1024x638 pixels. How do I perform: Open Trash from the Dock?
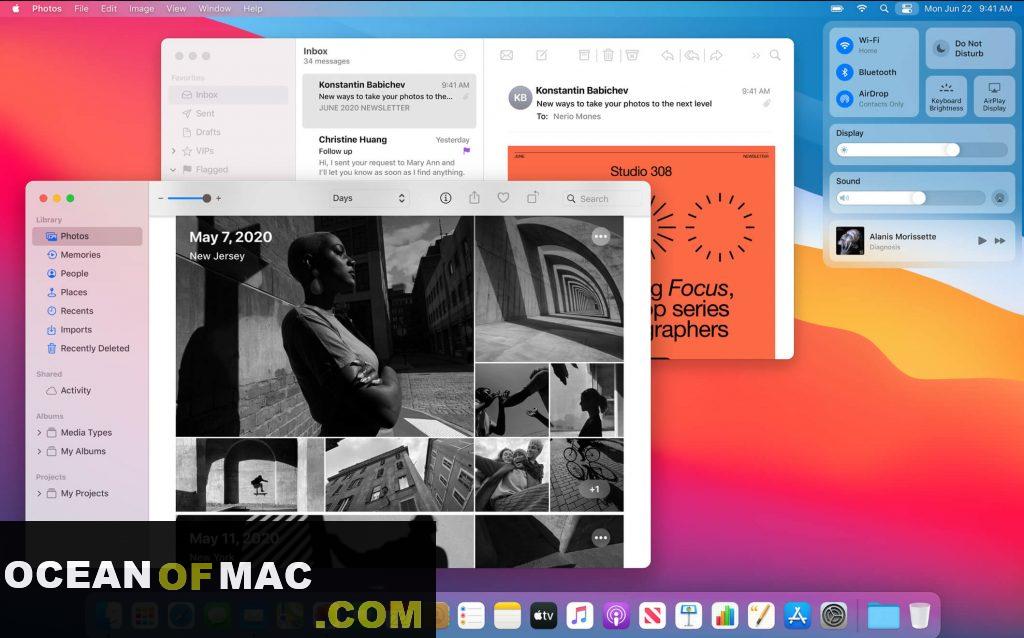coord(920,615)
